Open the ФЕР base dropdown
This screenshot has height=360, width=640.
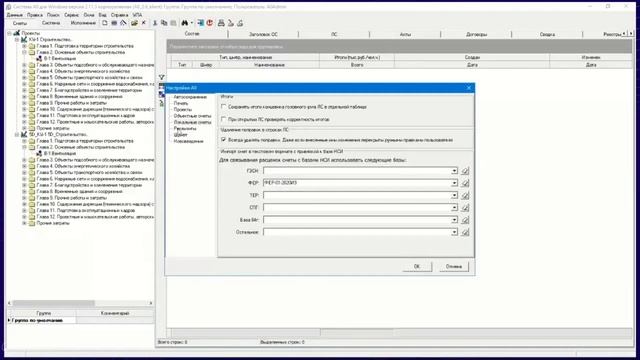coord(454,183)
